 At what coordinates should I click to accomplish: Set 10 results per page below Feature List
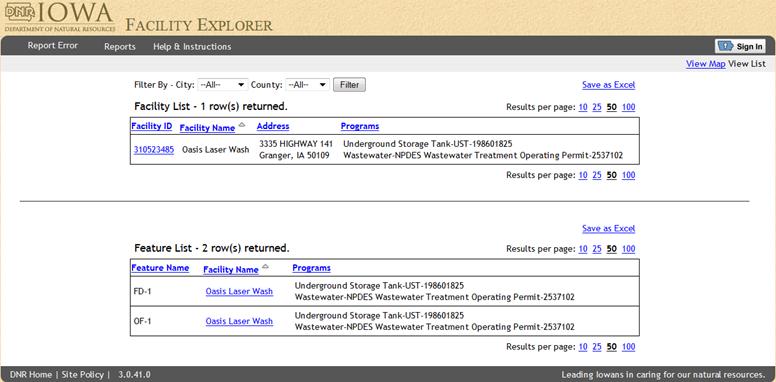click(583, 347)
